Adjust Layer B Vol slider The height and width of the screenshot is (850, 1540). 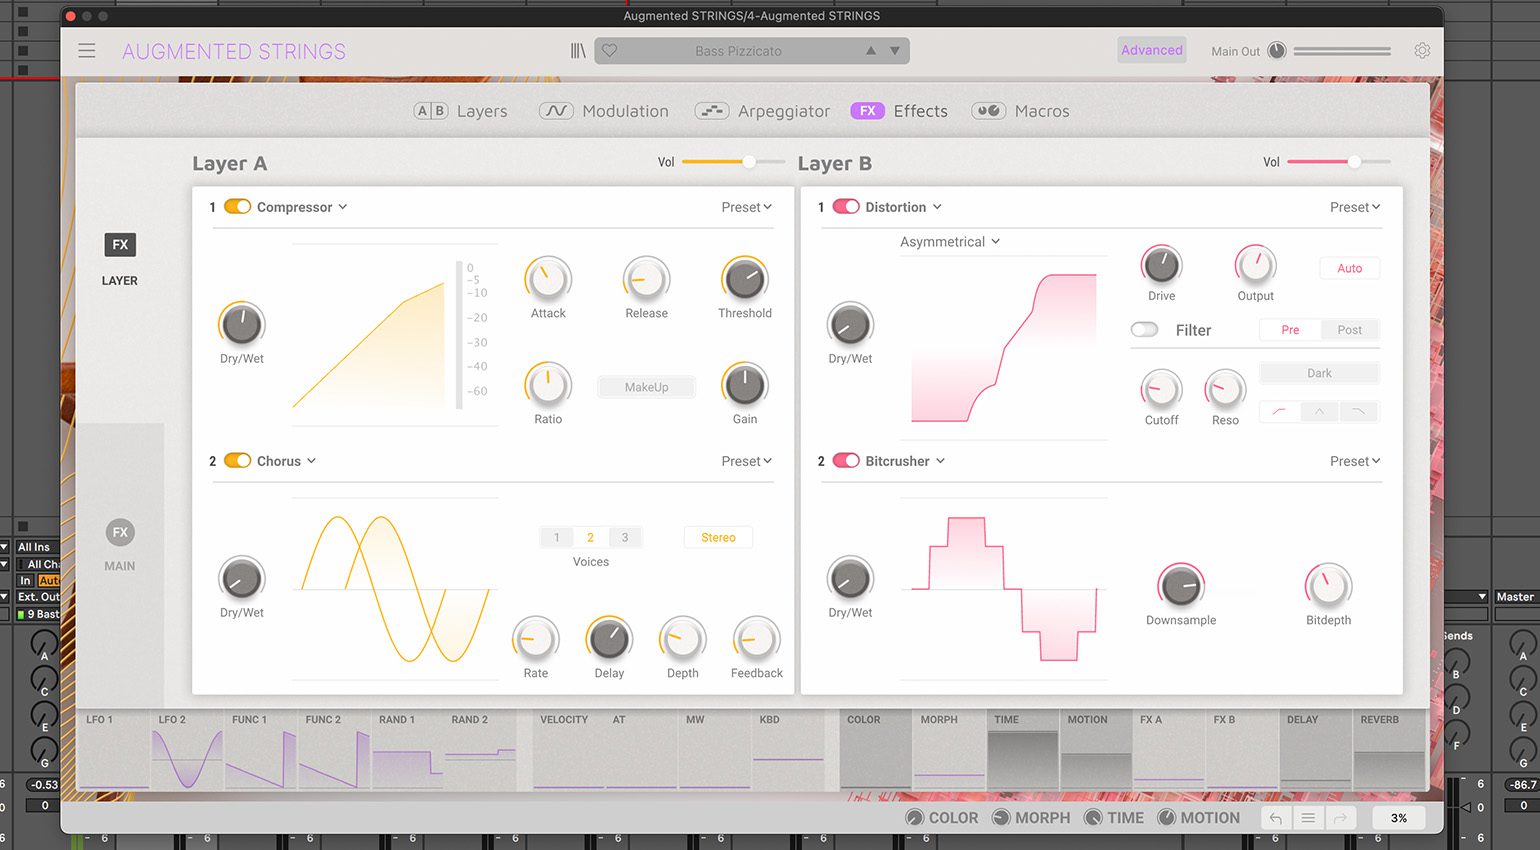tap(1338, 162)
